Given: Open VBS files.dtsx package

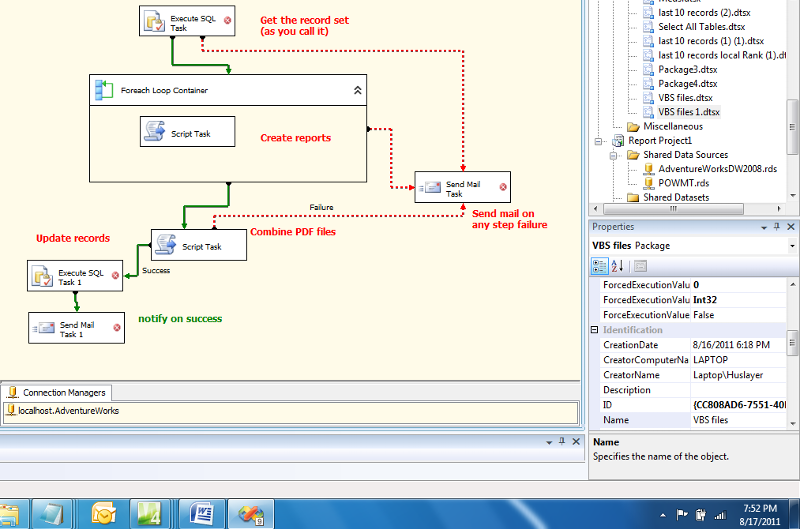Looking at the screenshot, I should [x=685, y=97].
